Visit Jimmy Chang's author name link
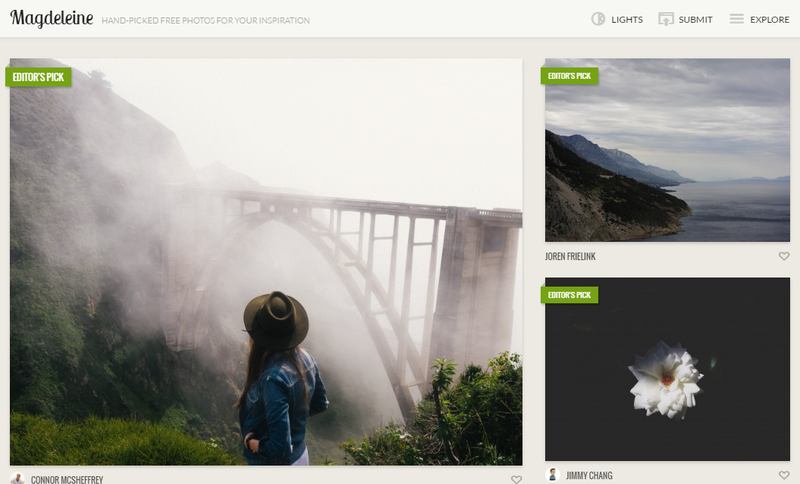Screen dimensions: 800x484 tap(590, 476)
